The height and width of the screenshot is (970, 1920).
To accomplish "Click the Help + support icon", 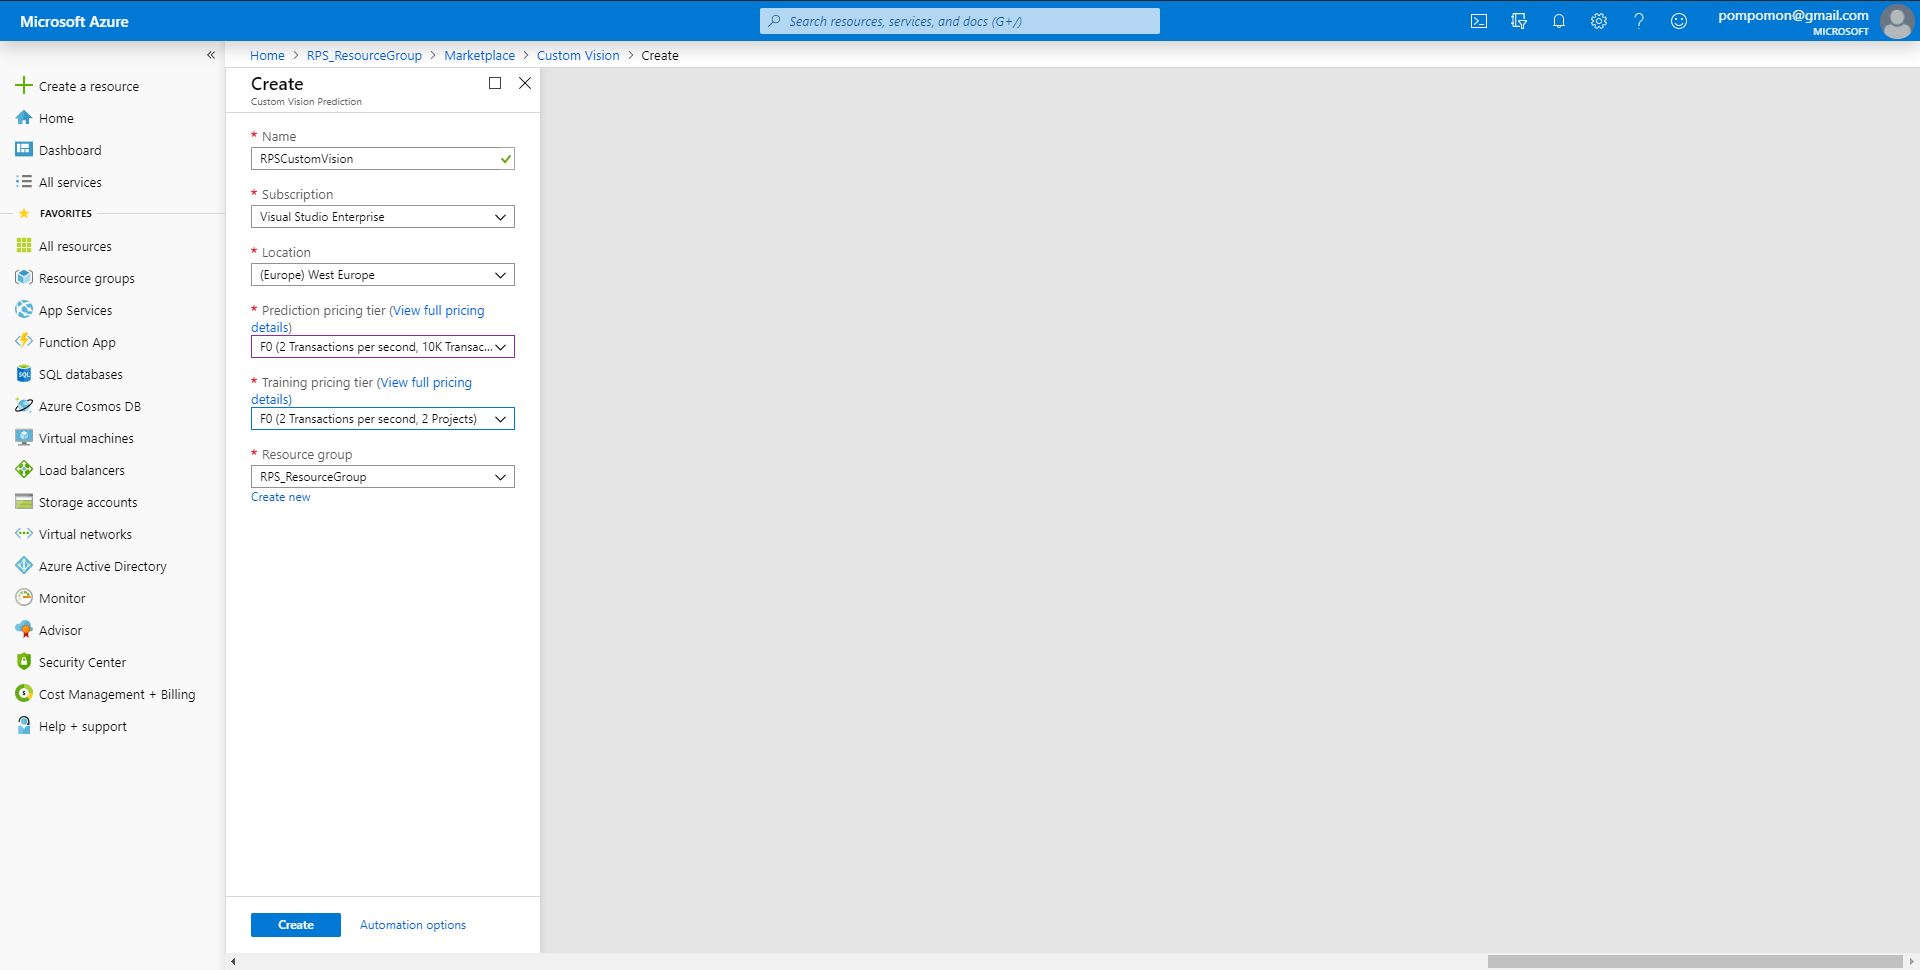I will click(x=24, y=726).
